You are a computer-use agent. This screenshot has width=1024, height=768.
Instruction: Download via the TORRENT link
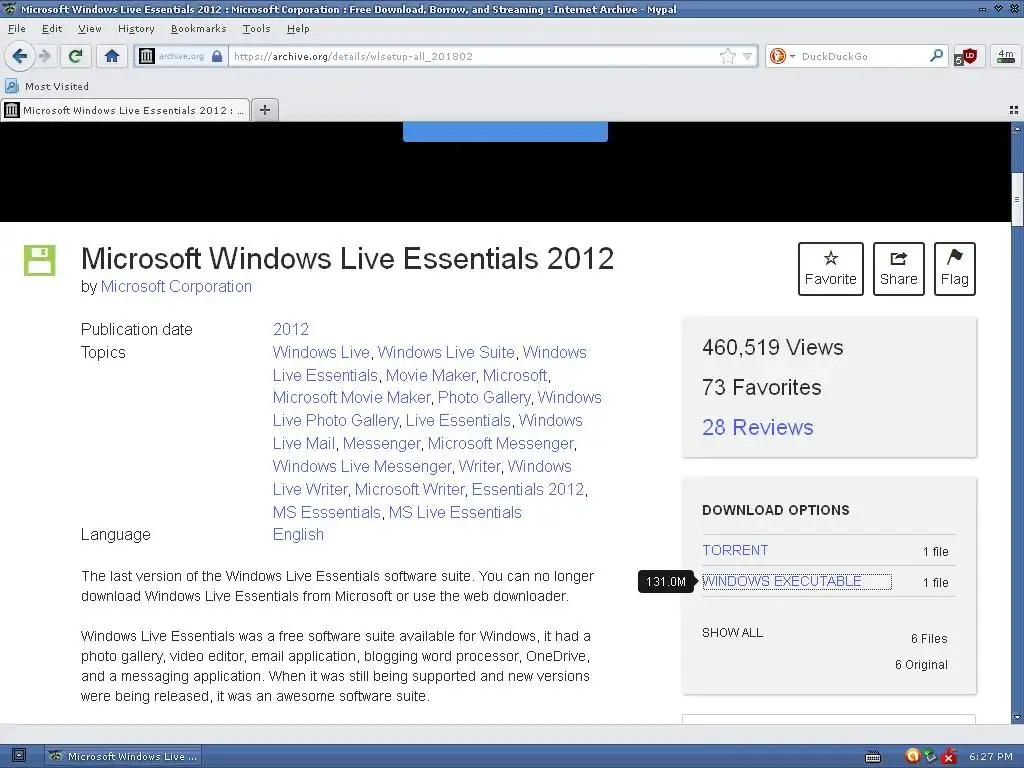pos(735,550)
